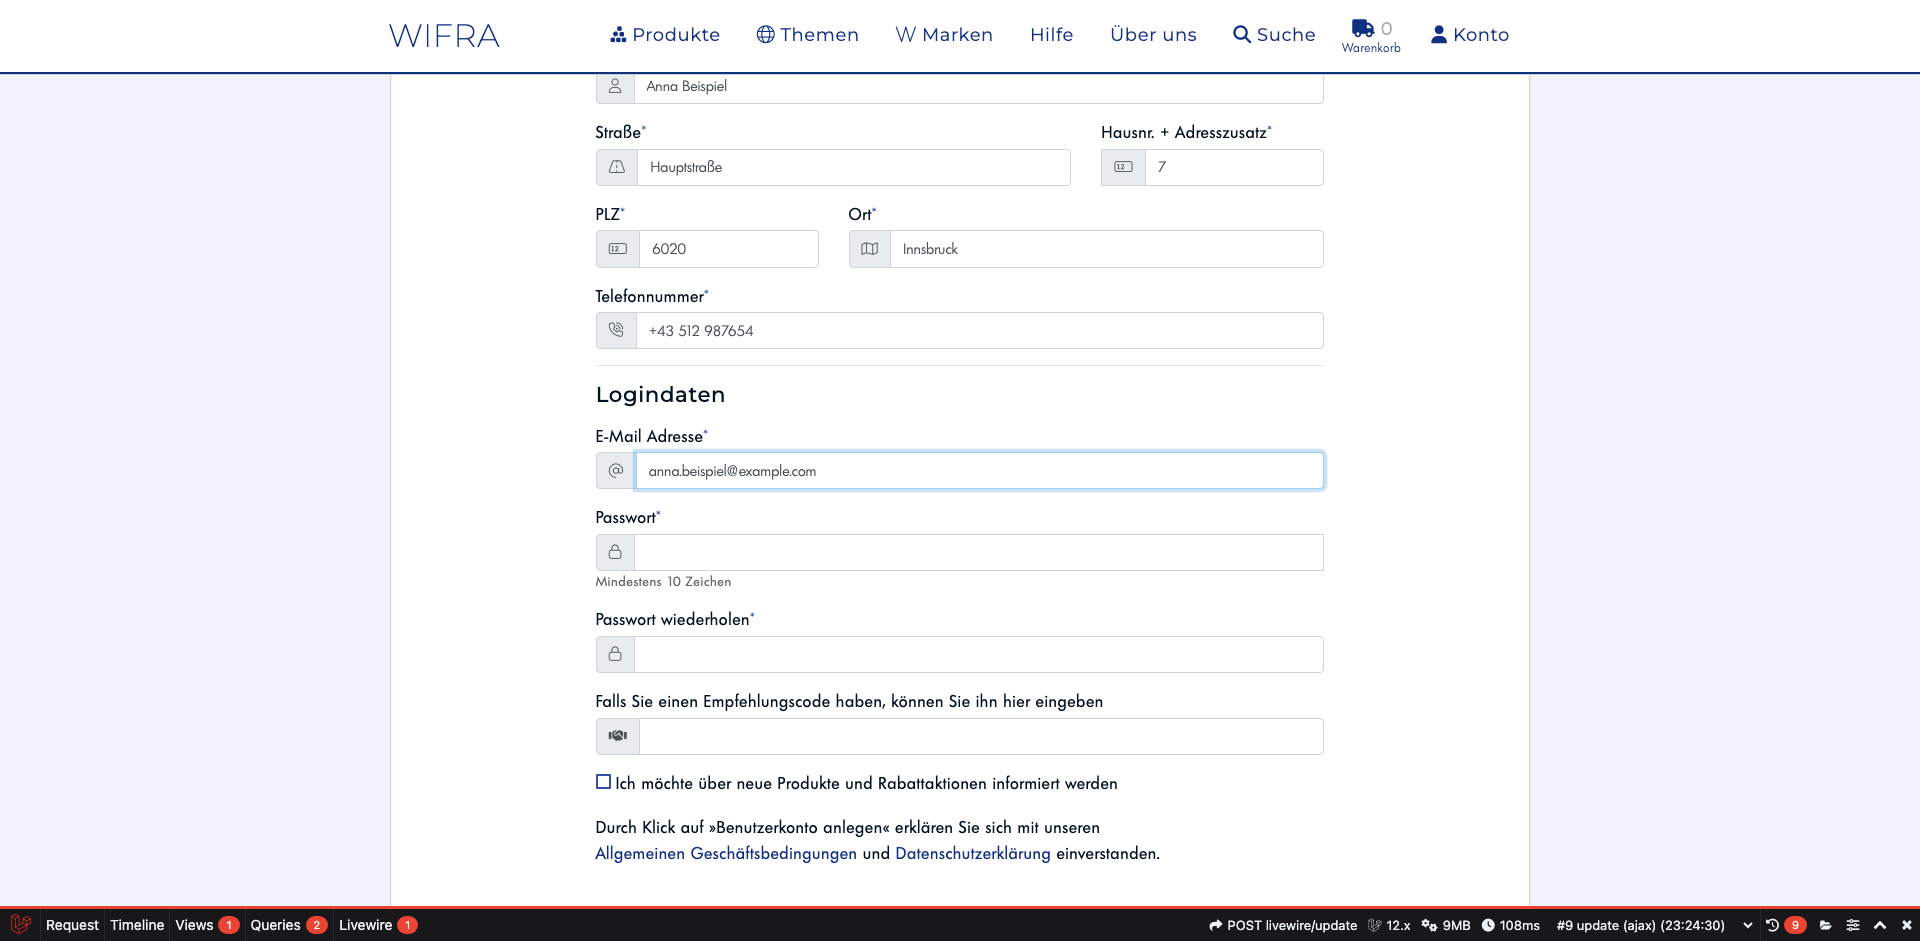Open the Allgemeinen Geschäftsbedingungen link
The height and width of the screenshot is (941, 1920).
point(725,853)
